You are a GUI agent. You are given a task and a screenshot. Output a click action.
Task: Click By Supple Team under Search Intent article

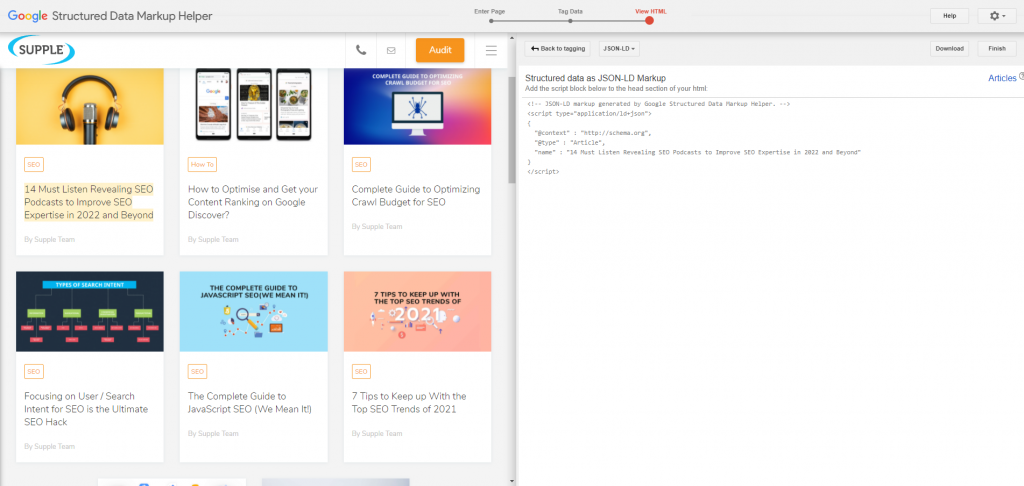click(x=50, y=446)
